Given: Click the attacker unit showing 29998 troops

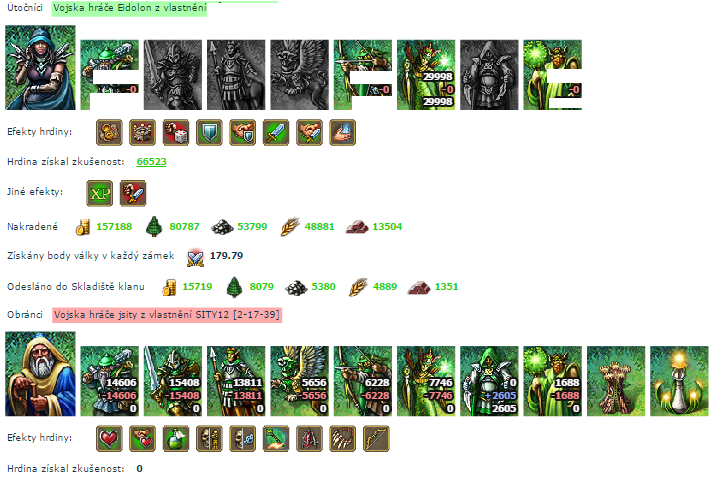Looking at the screenshot, I should (x=426, y=75).
